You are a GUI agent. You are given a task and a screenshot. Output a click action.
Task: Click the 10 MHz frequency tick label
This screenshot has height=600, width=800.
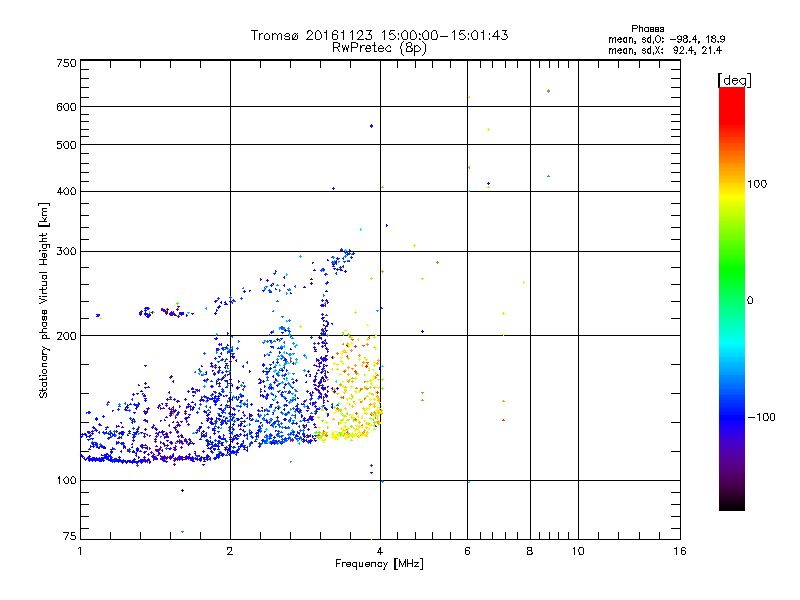click(578, 551)
